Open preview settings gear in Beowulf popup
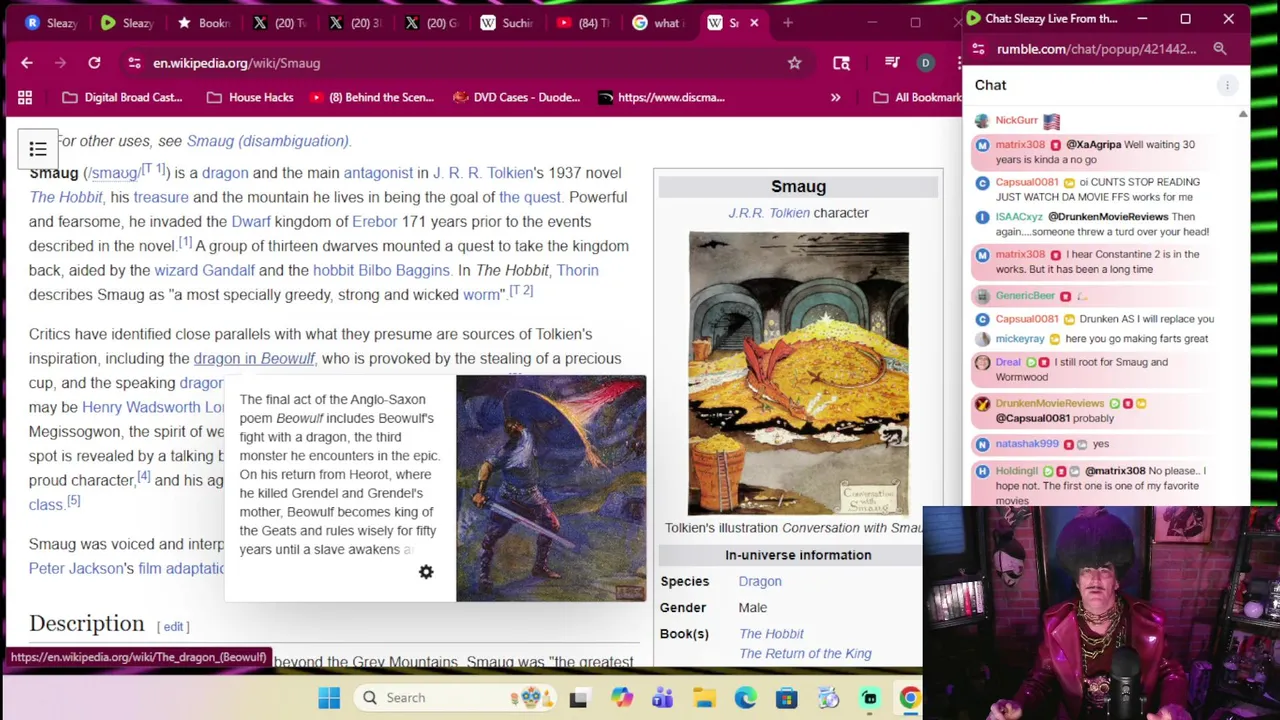This screenshot has width=1280, height=720. pos(426,572)
